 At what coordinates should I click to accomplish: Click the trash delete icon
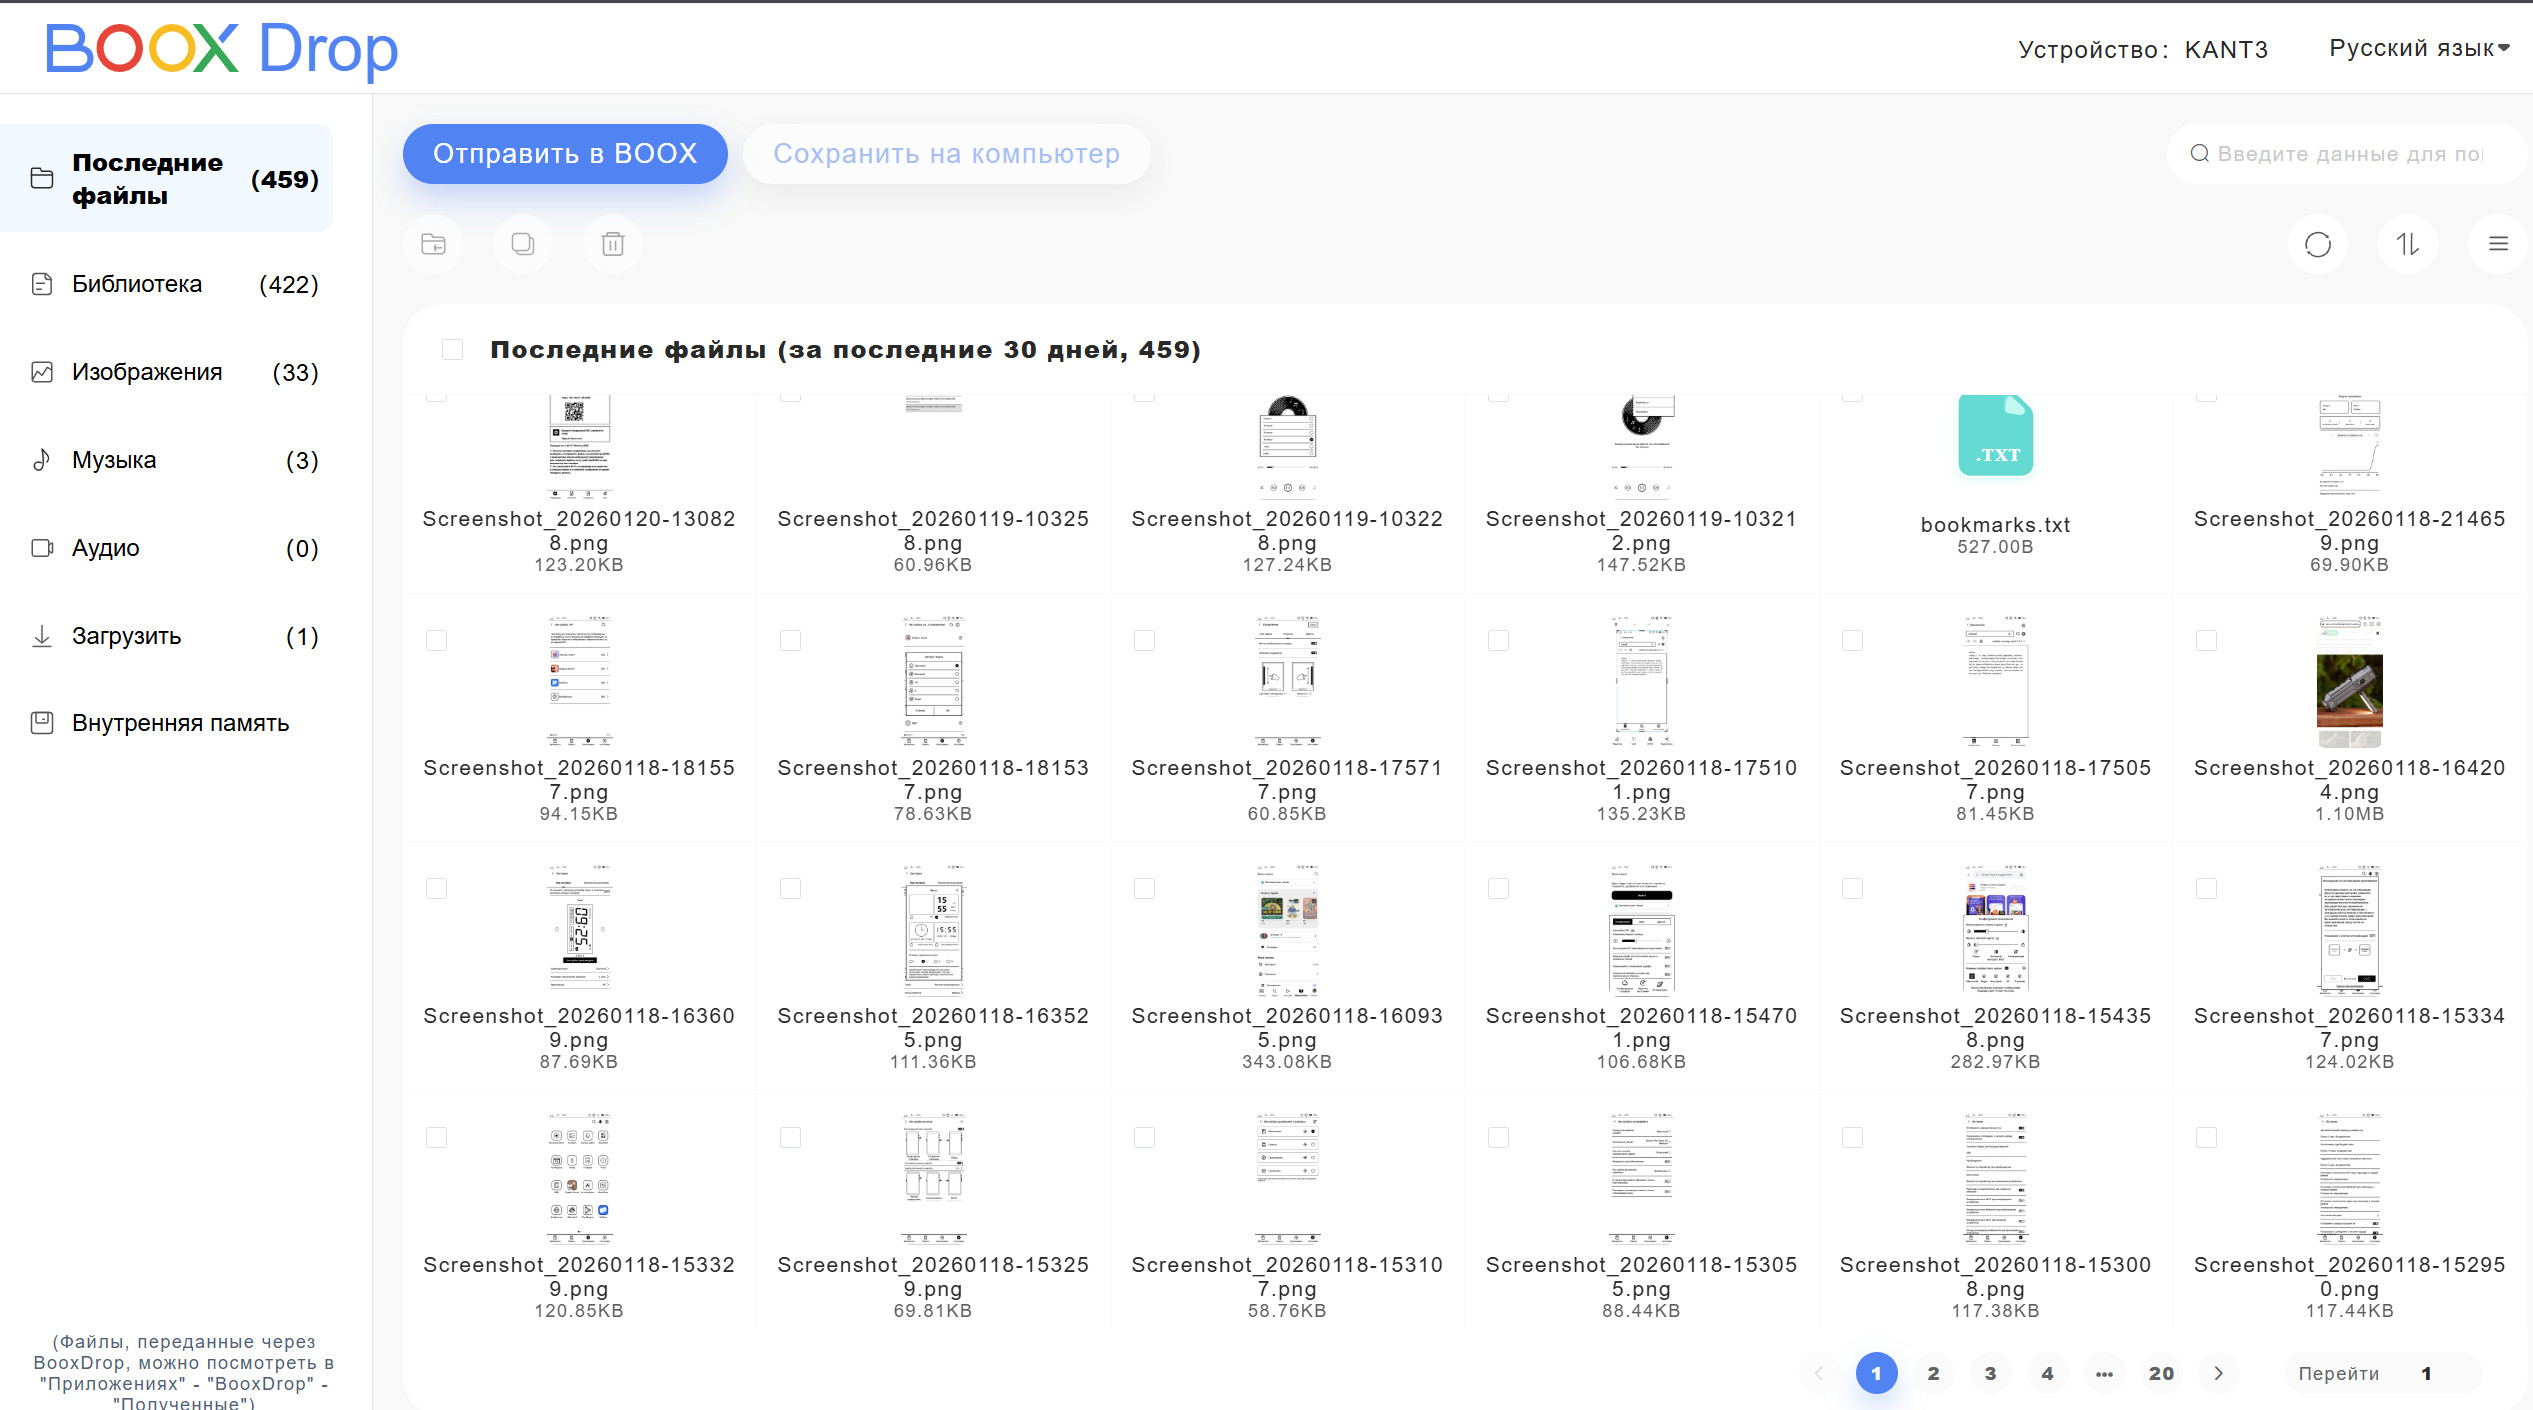(x=613, y=244)
